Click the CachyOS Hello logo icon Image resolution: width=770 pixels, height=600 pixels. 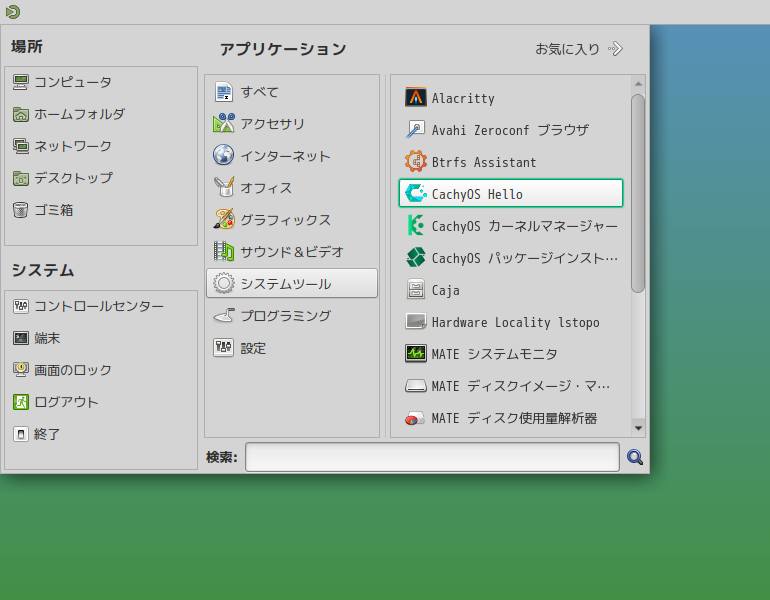coord(415,193)
